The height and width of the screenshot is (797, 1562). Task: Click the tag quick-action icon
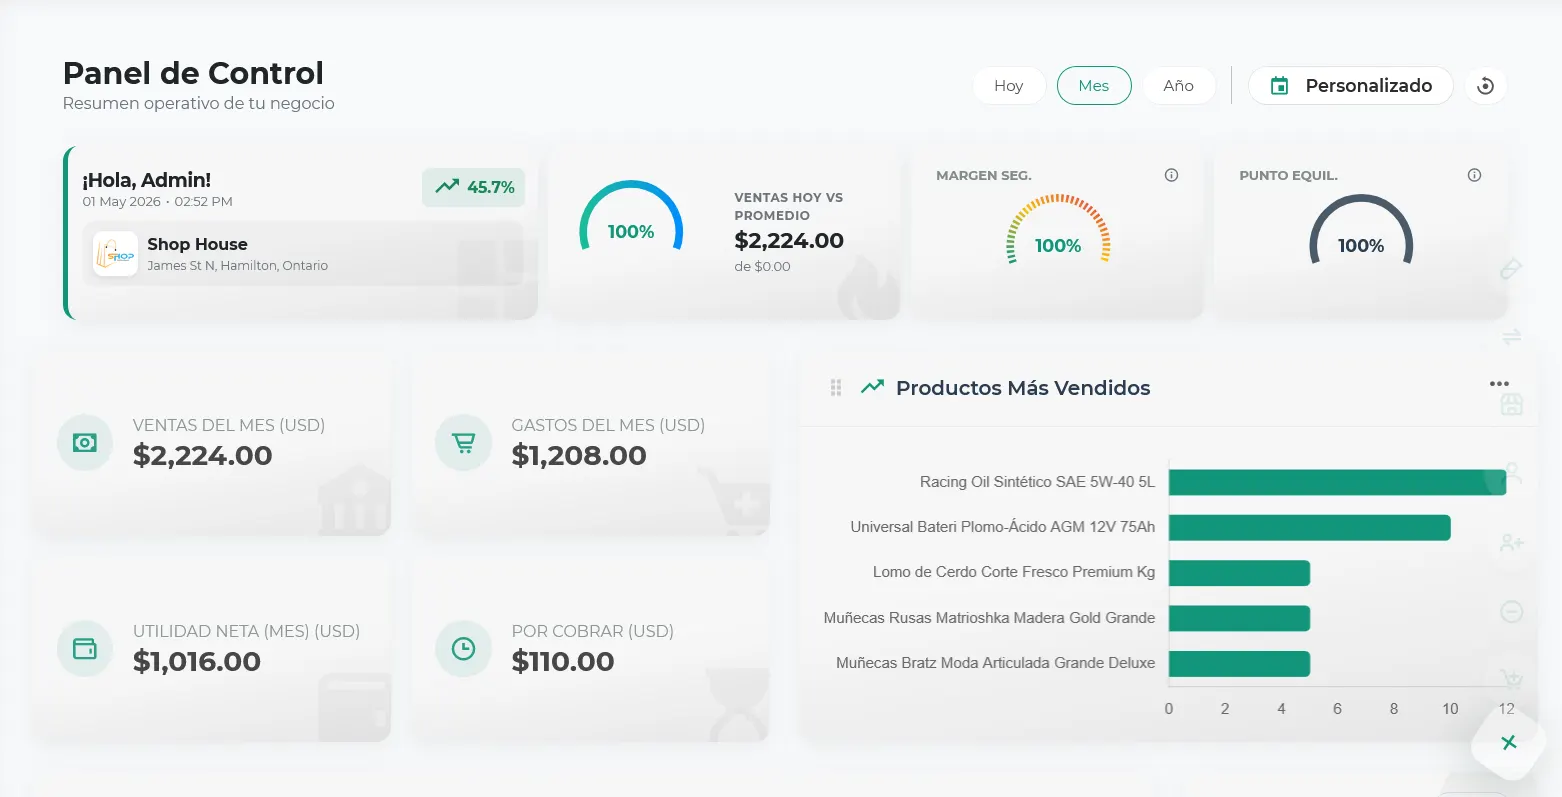pos(1512,268)
